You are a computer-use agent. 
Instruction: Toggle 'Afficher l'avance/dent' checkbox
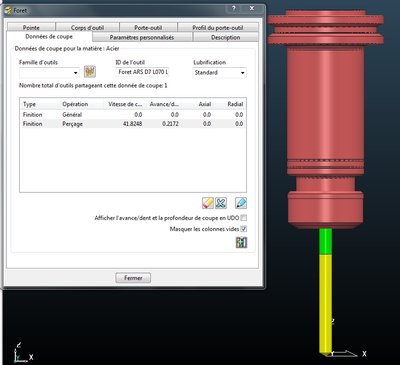(244, 218)
